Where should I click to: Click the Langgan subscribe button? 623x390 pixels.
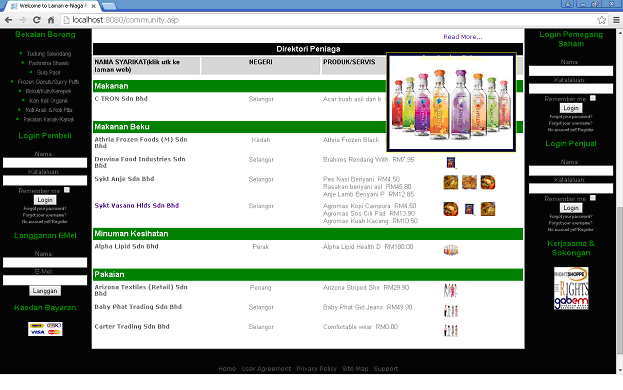[x=45, y=291]
